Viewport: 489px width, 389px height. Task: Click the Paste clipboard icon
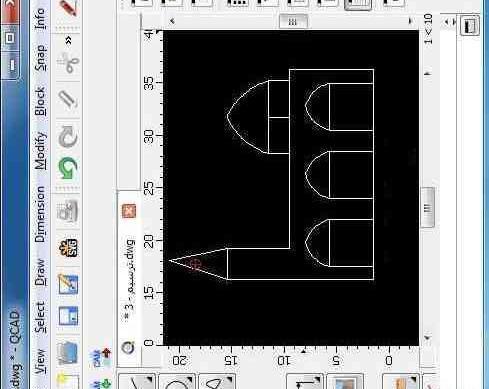click(x=68, y=99)
